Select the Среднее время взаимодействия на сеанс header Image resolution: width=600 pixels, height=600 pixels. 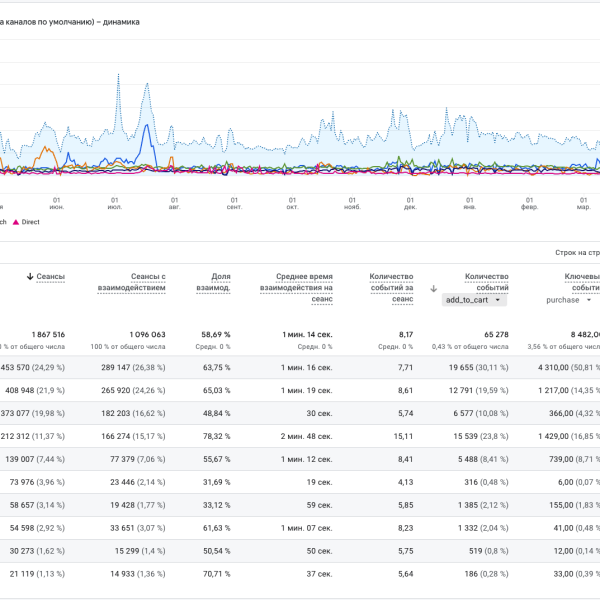(296, 287)
